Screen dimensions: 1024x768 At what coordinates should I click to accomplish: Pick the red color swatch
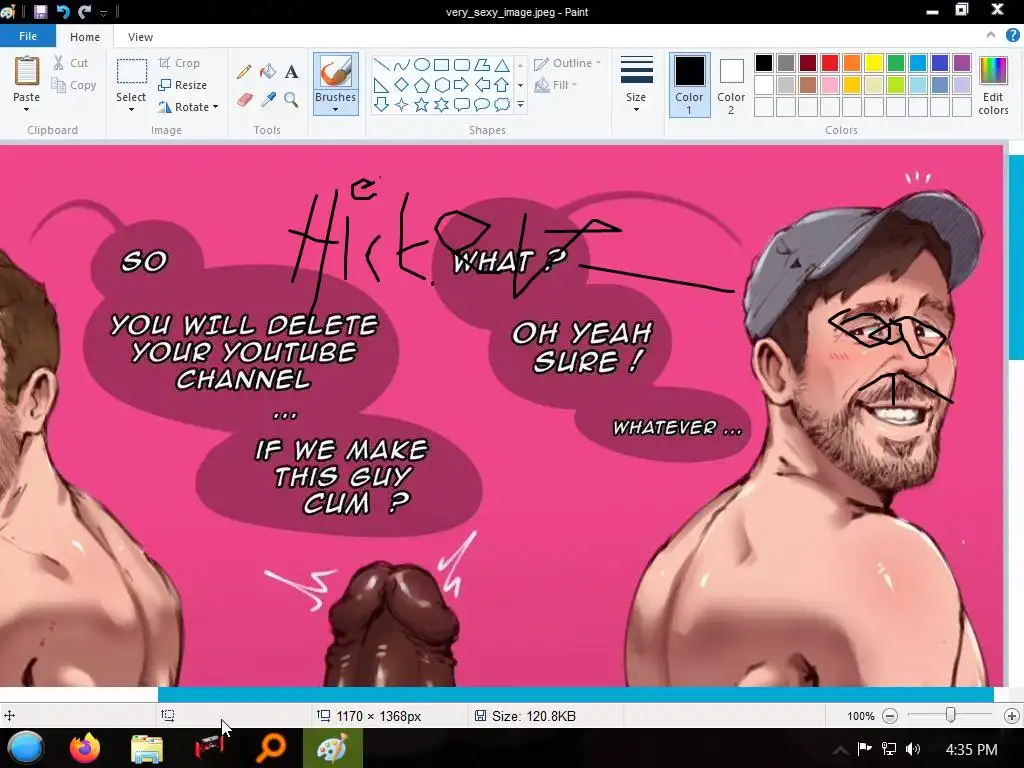[x=830, y=63]
